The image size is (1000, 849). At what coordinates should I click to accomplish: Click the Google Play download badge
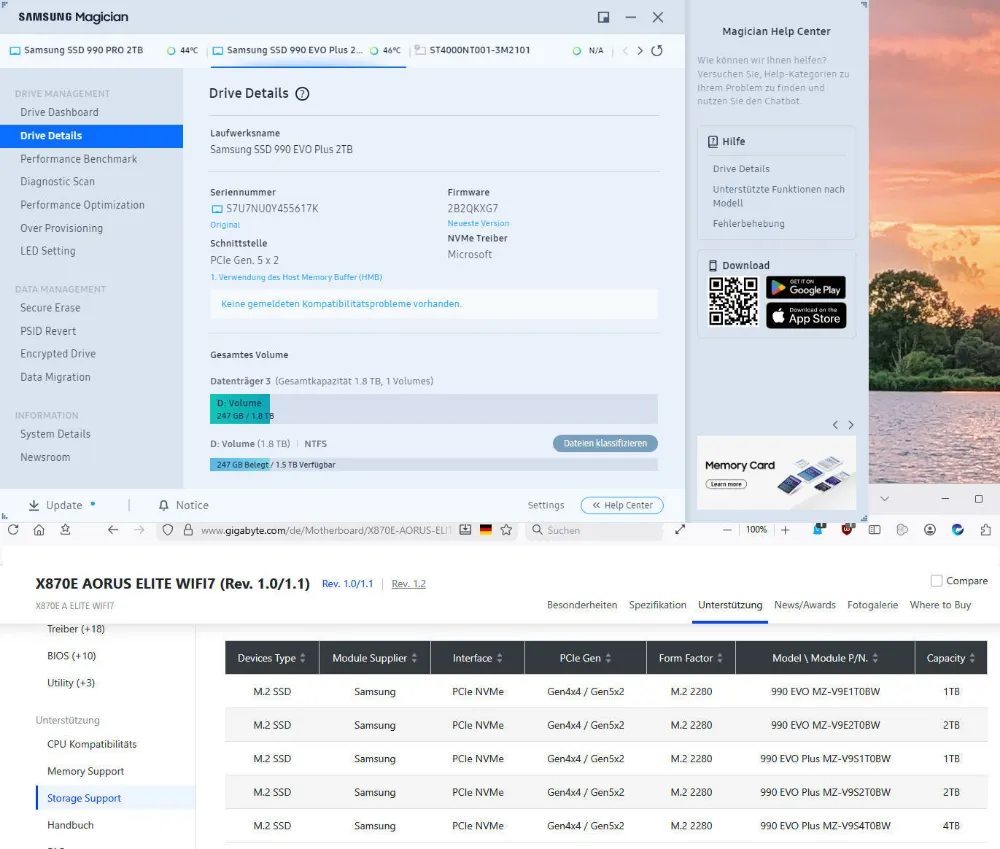[x=805, y=289]
